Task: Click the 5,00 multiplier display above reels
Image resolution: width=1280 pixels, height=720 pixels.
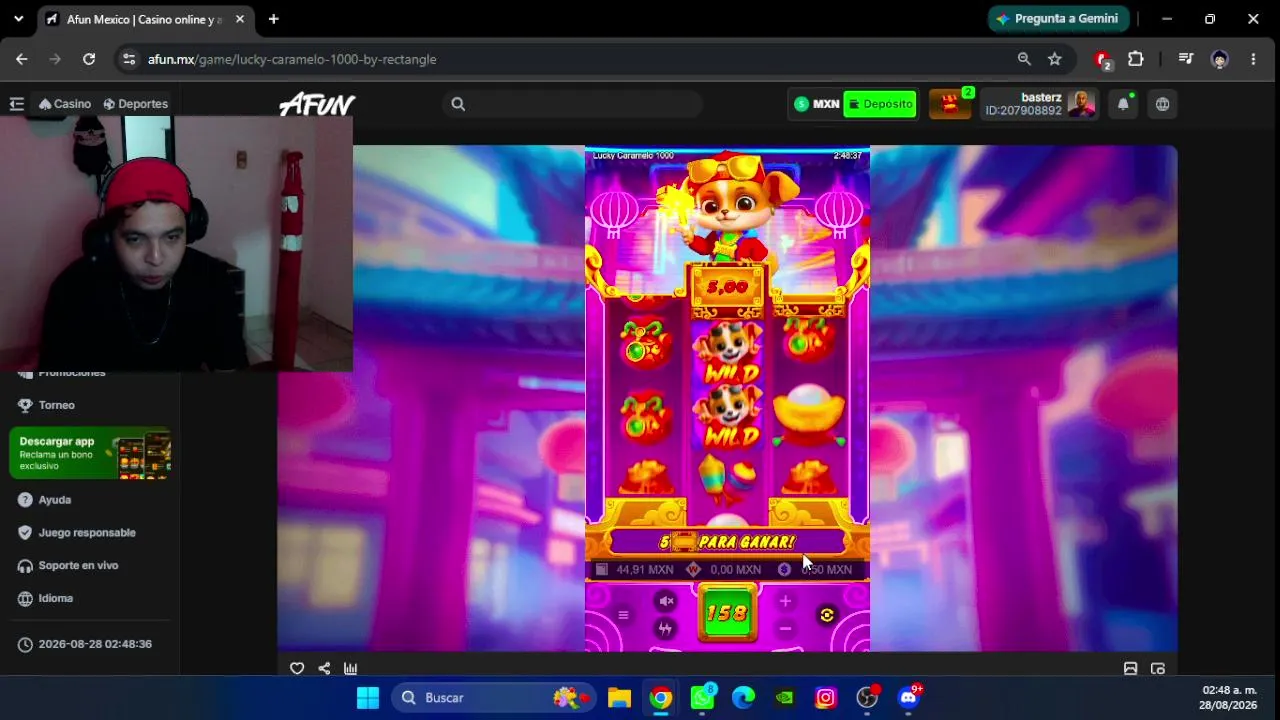Action: click(727, 287)
